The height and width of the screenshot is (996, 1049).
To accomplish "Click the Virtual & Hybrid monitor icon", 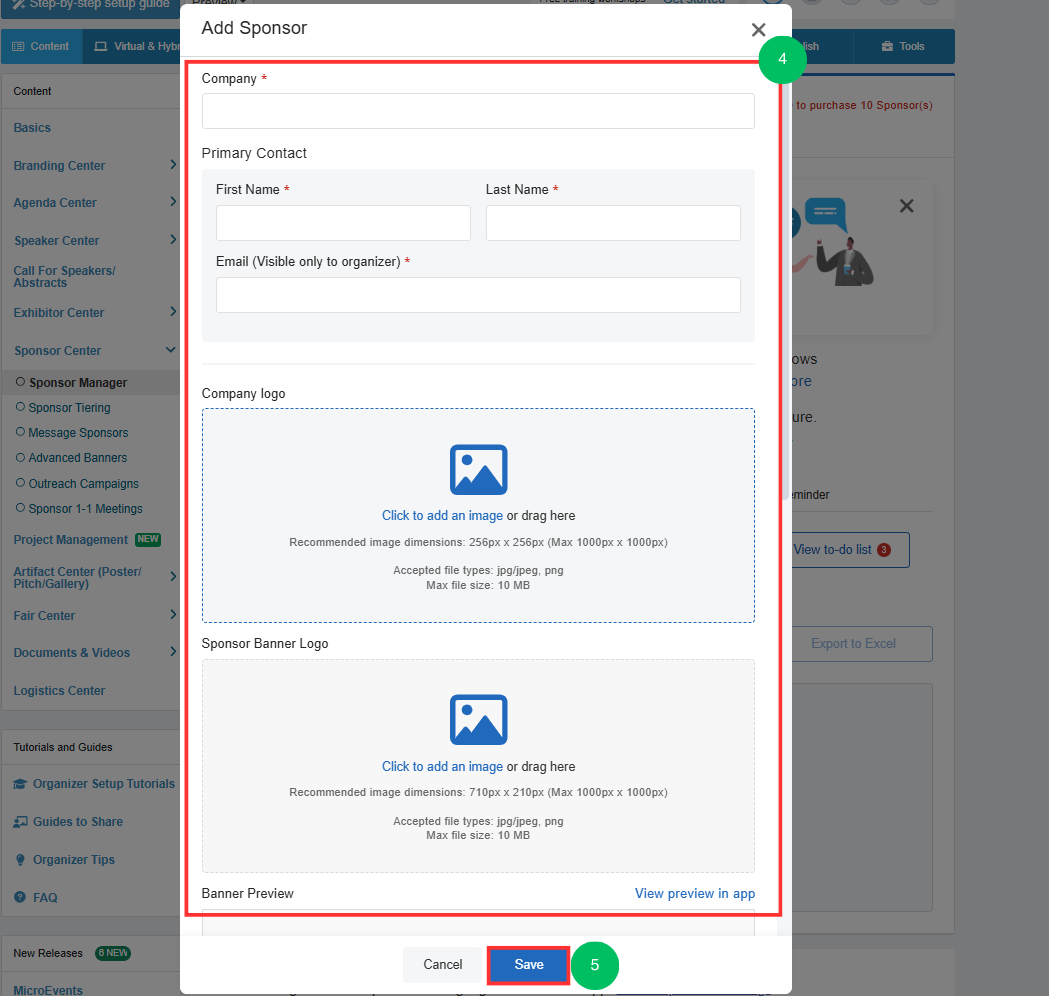I will click(x=100, y=46).
